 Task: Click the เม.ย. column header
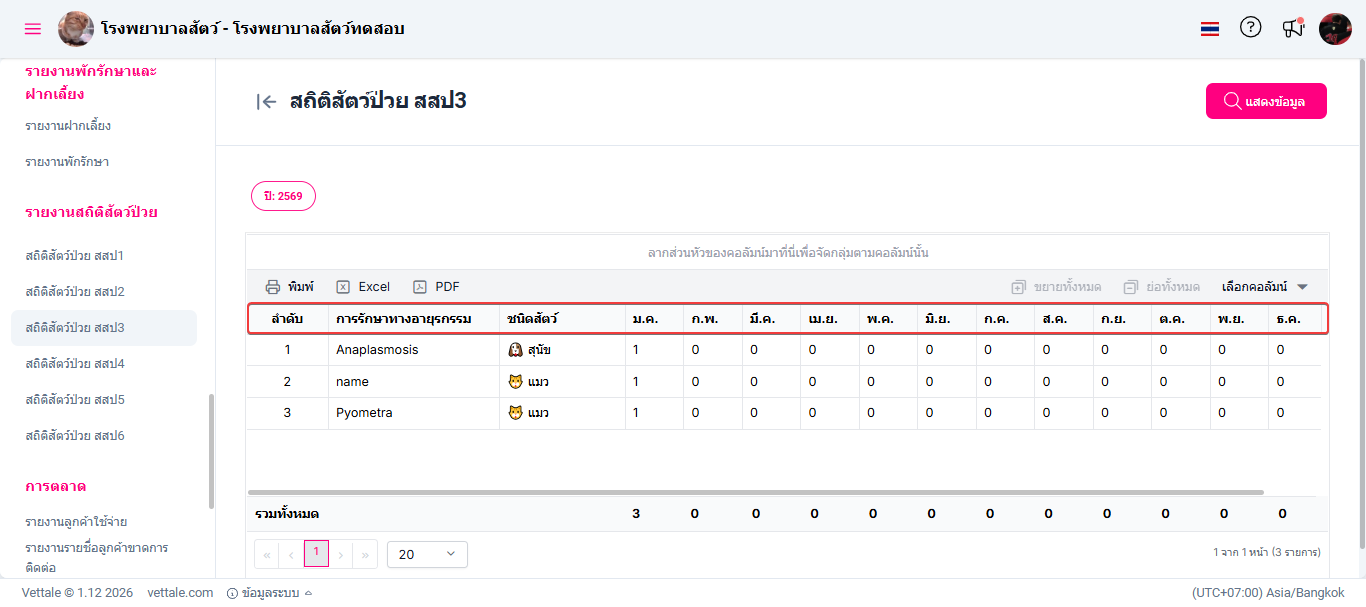click(830, 318)
